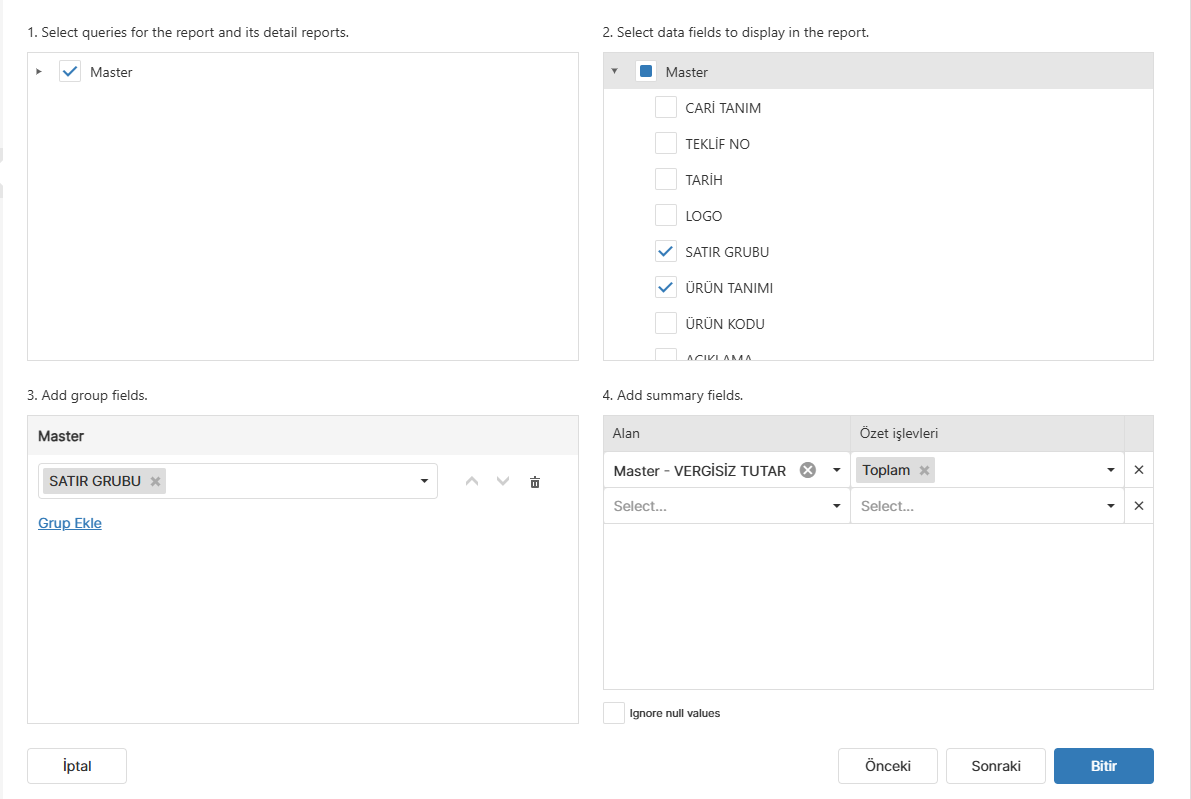Delete the empty summary field row

(1139, 506)
